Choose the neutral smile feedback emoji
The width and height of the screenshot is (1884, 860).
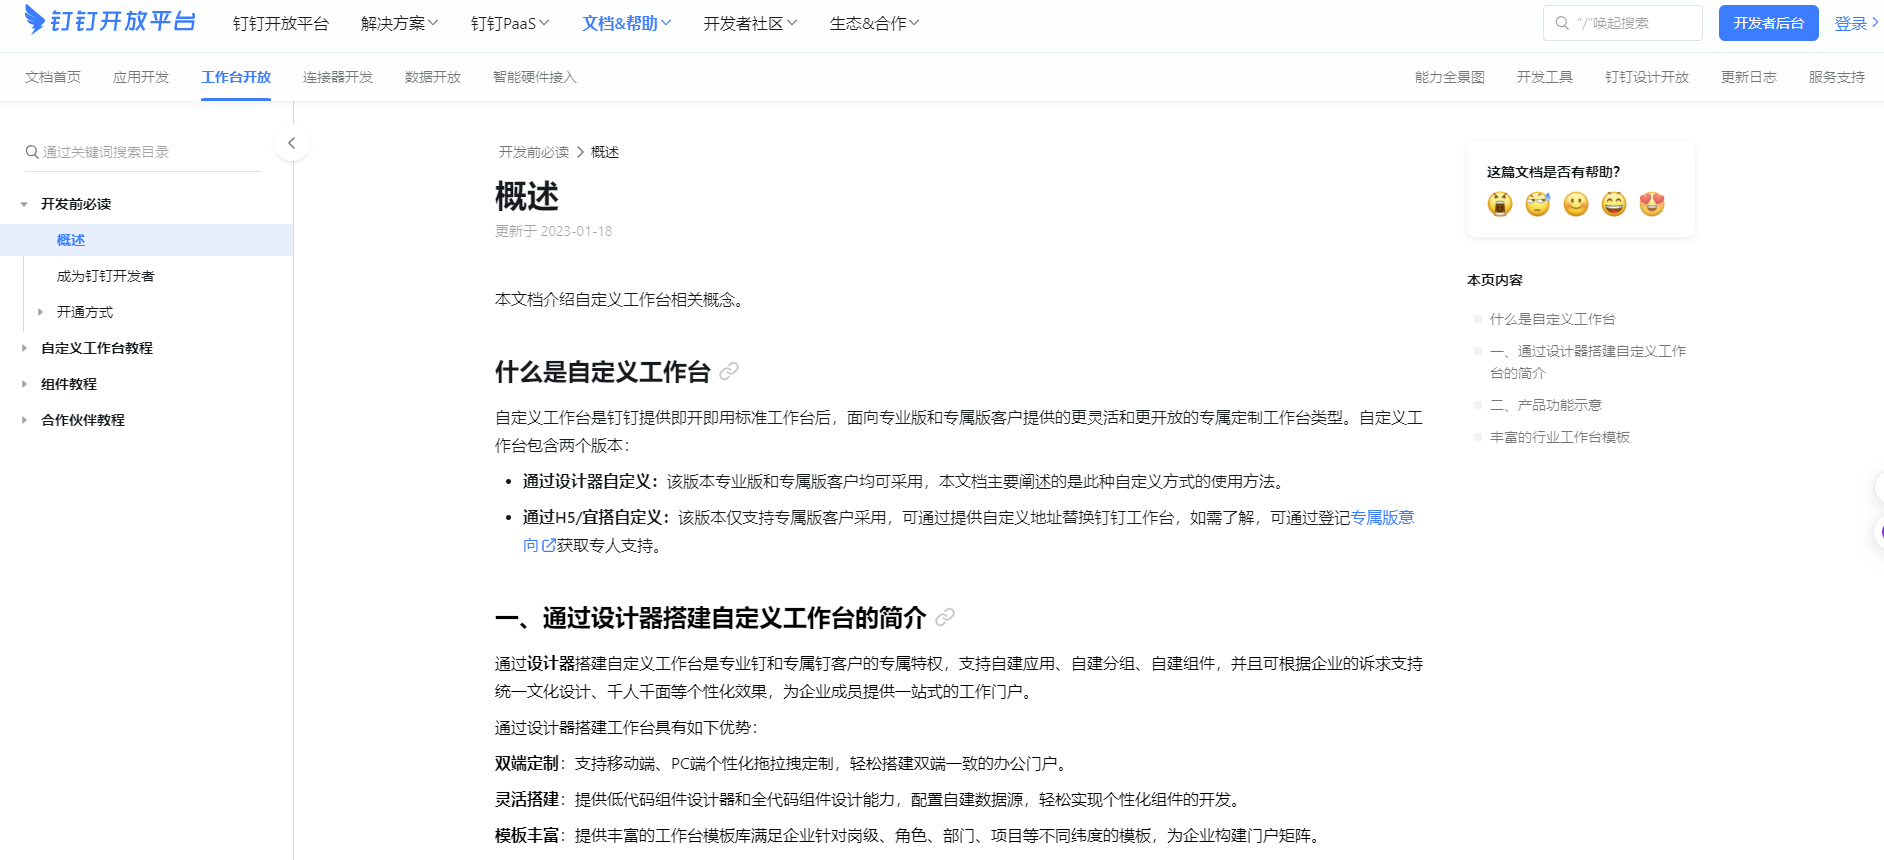1576,204
